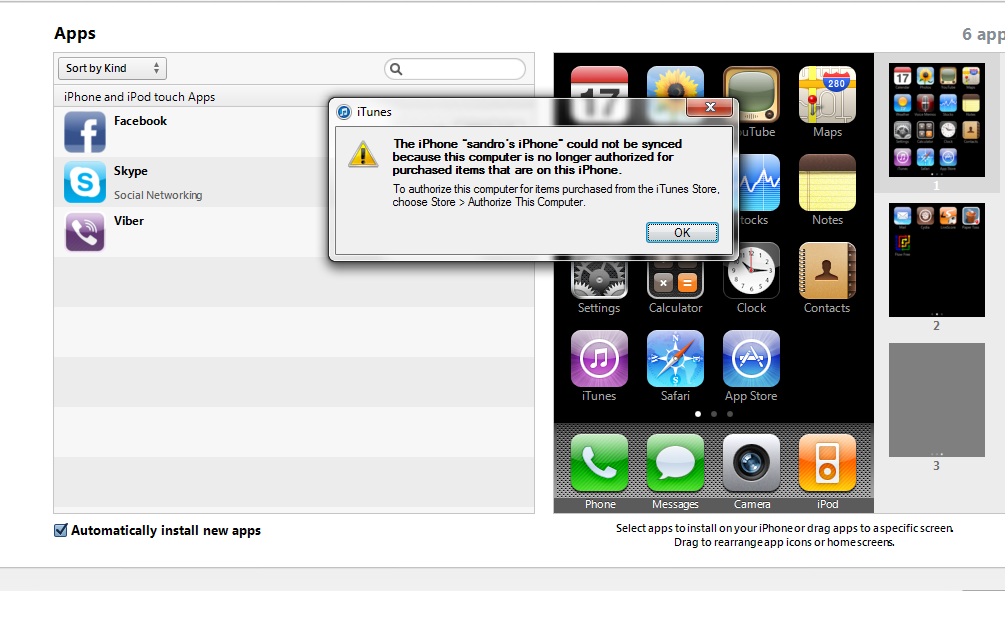Click OK in the iTunes dialog
1008x630 pixels.
[682, 233]
